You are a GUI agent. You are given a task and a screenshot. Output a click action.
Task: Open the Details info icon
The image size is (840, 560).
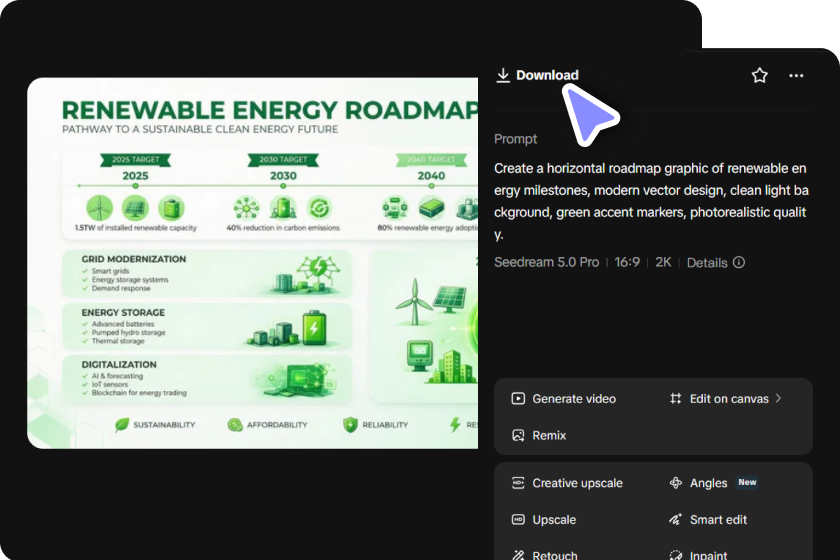pyautogui.click(x=739, y=262)
